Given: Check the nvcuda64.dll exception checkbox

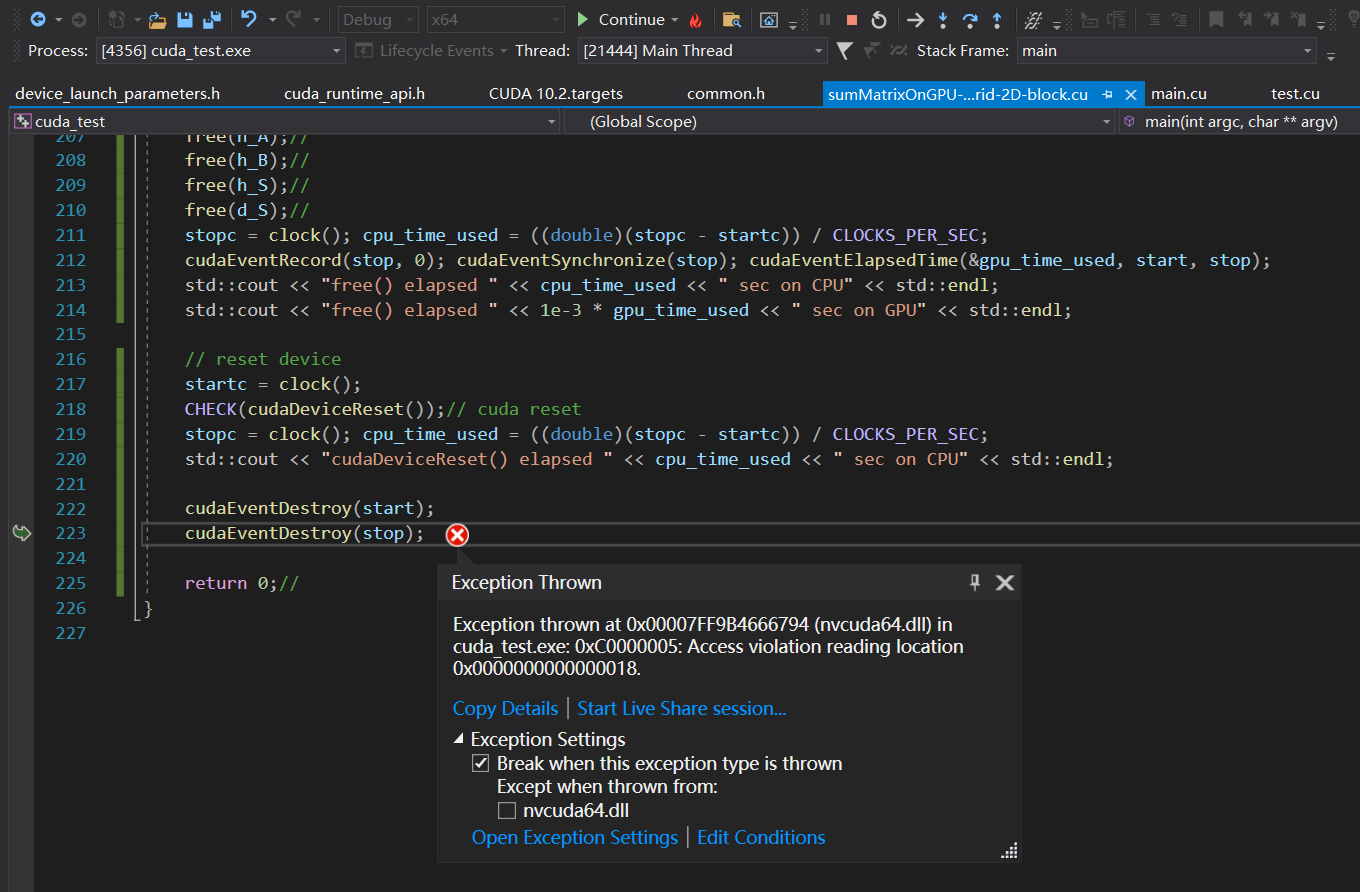Looking at the screenshot, I should point(507,811).
